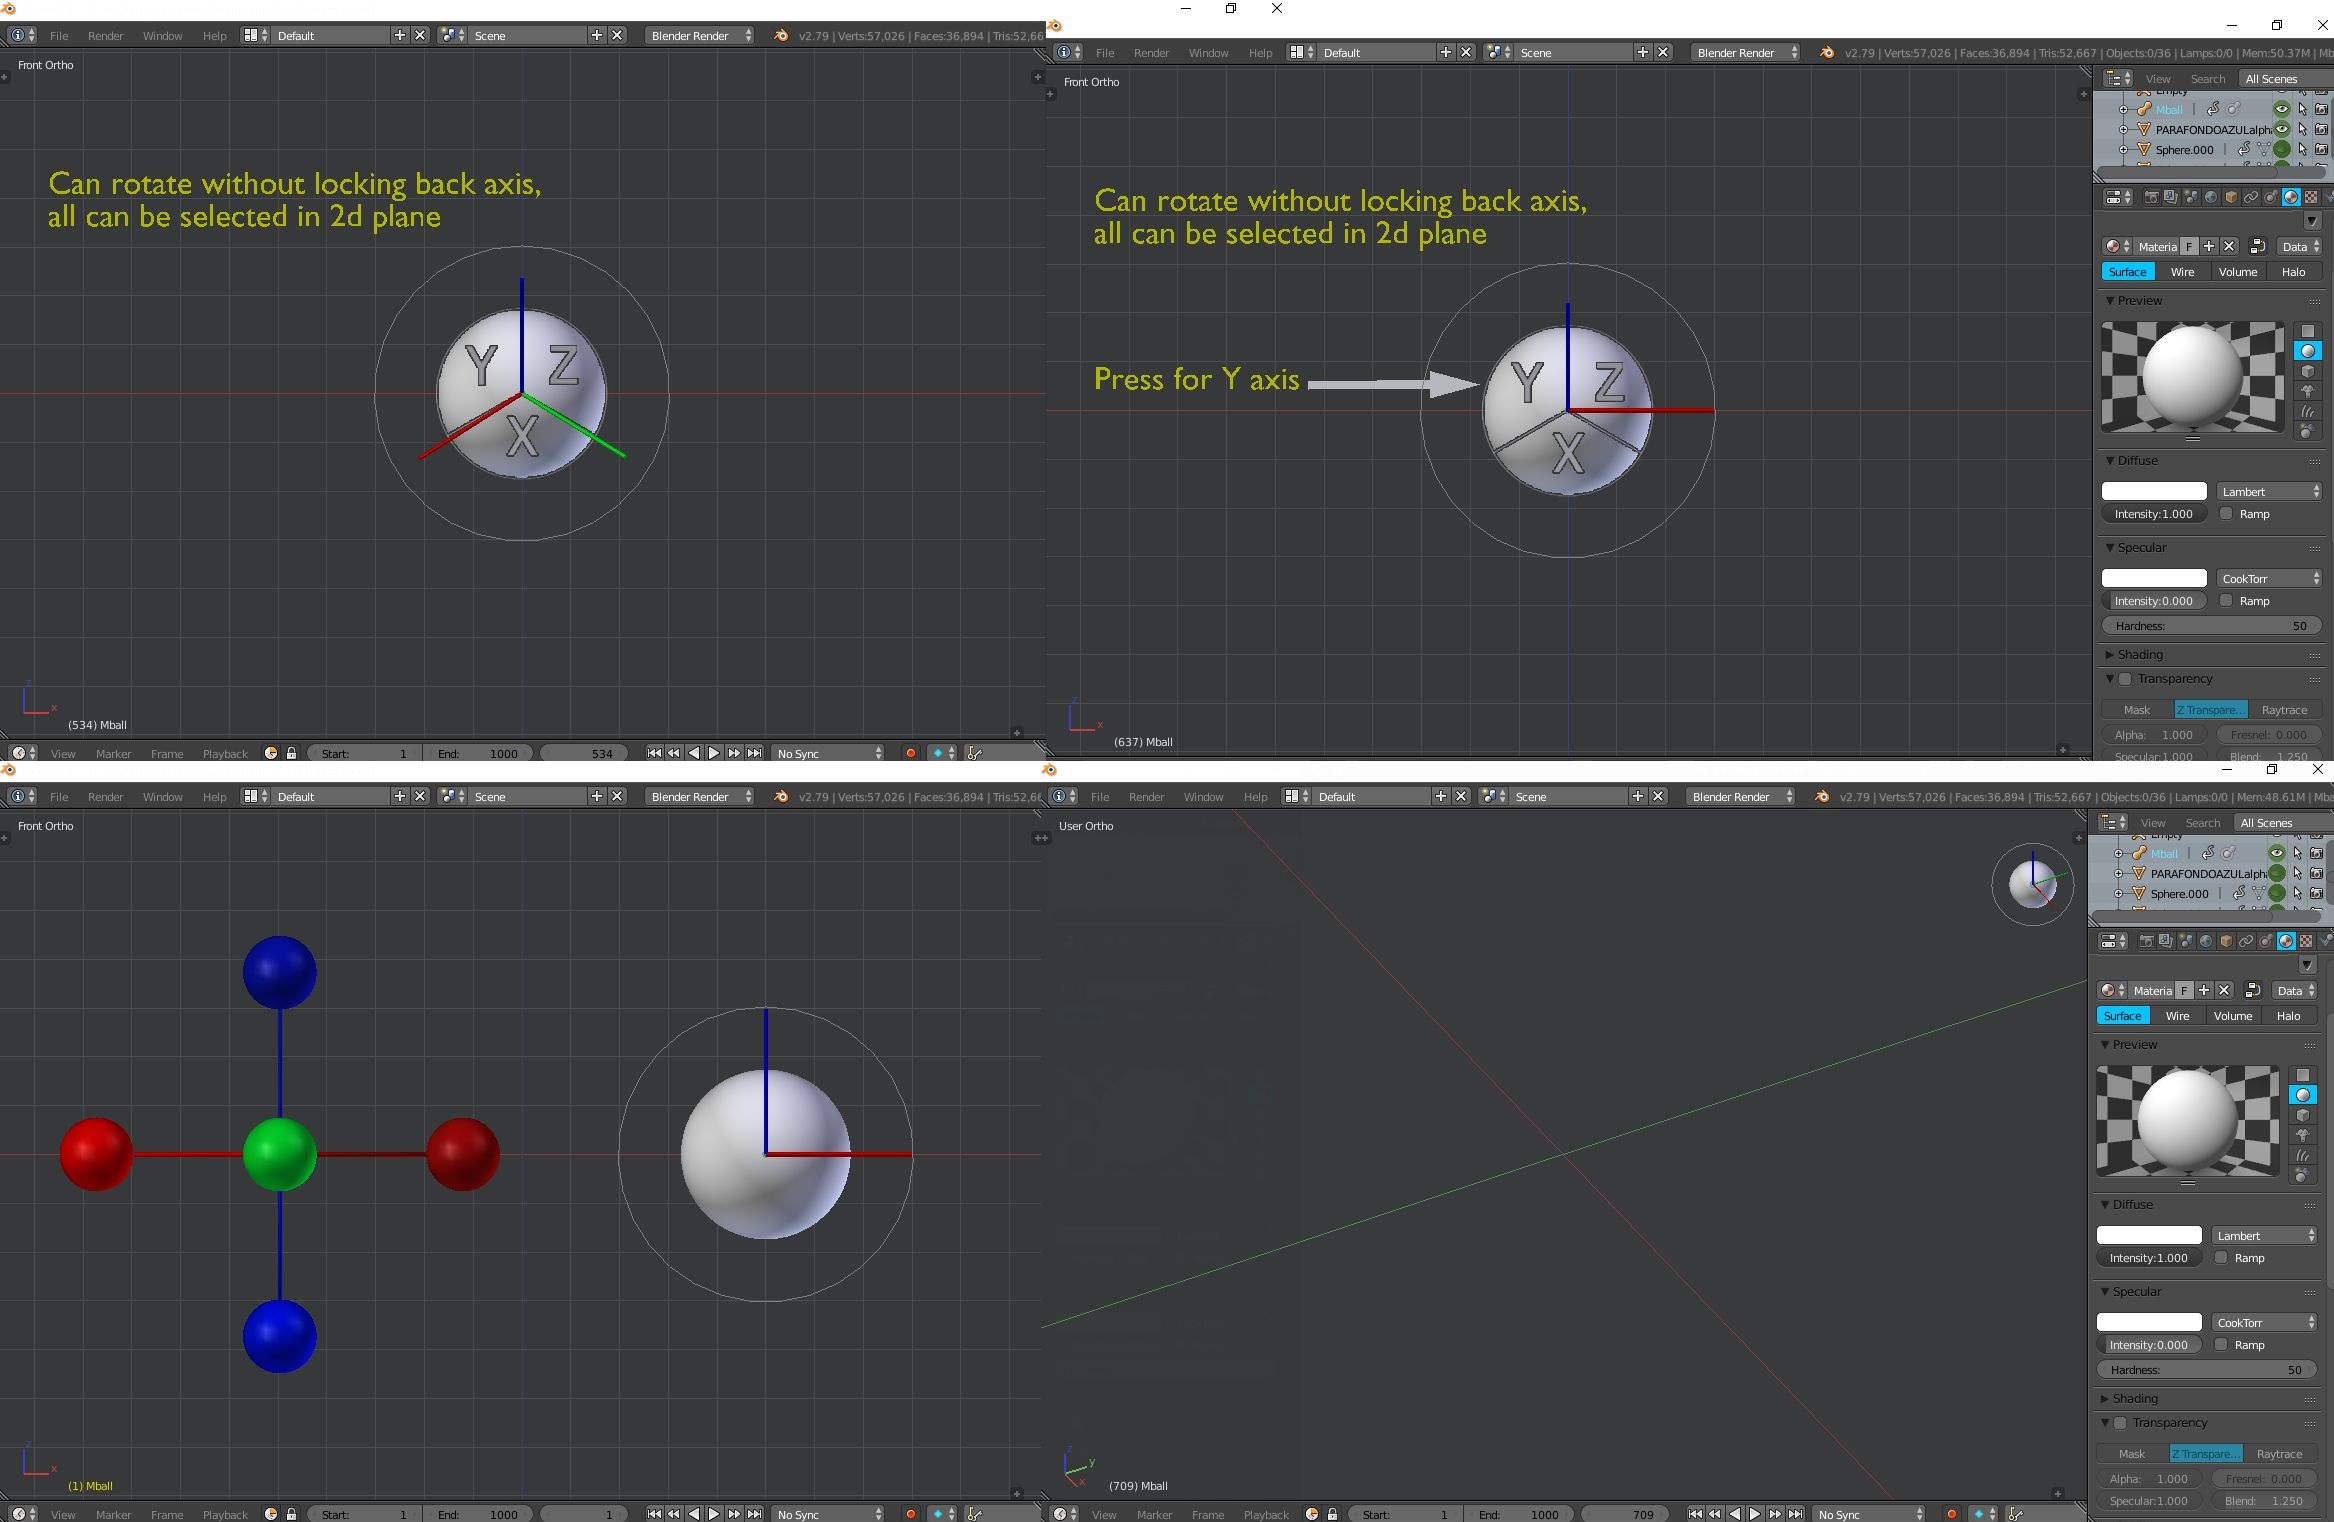This screenshot has width=2334, height=1522.
Task: Open CookTorr specular shader dropdown in top-right window
Action: pyautogui.click(x=2269, y=578)
